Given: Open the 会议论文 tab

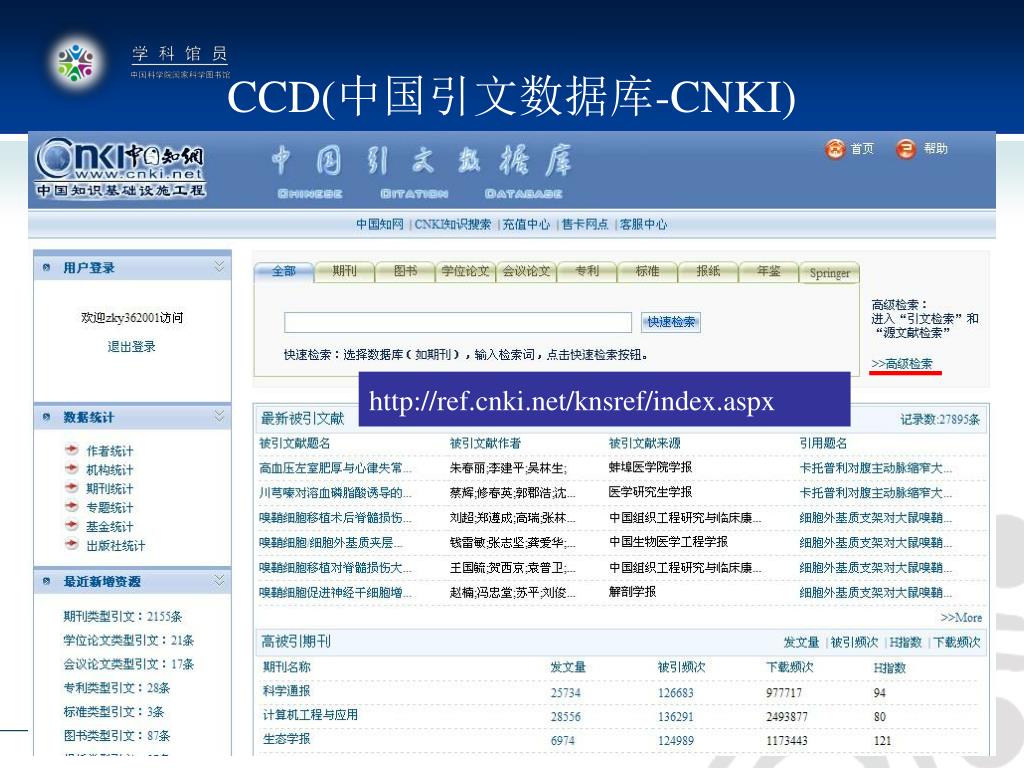Looking at the screenshot, I should click(526, 271).
